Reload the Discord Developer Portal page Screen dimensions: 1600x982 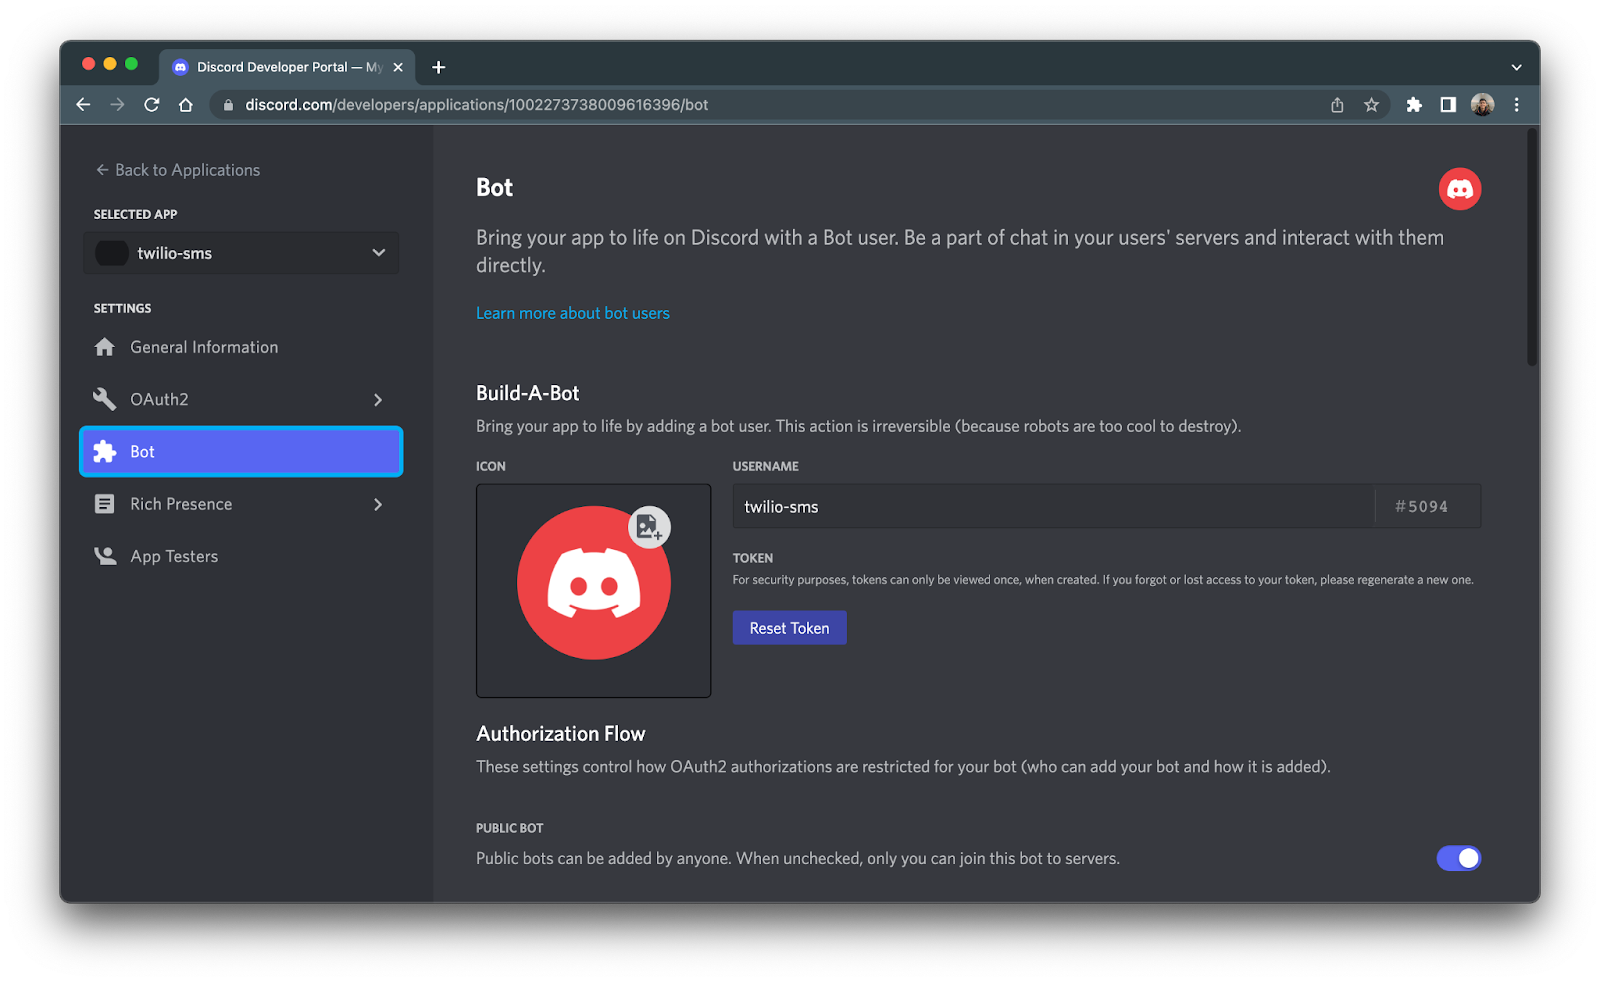pyautogui.click(x=152, y=105)
